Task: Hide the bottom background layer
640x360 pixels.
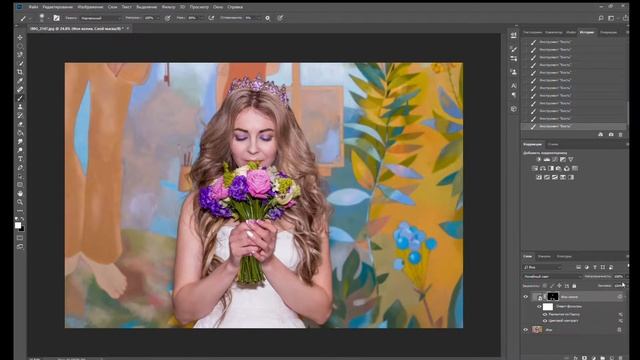Action: [x=526, y=330]
